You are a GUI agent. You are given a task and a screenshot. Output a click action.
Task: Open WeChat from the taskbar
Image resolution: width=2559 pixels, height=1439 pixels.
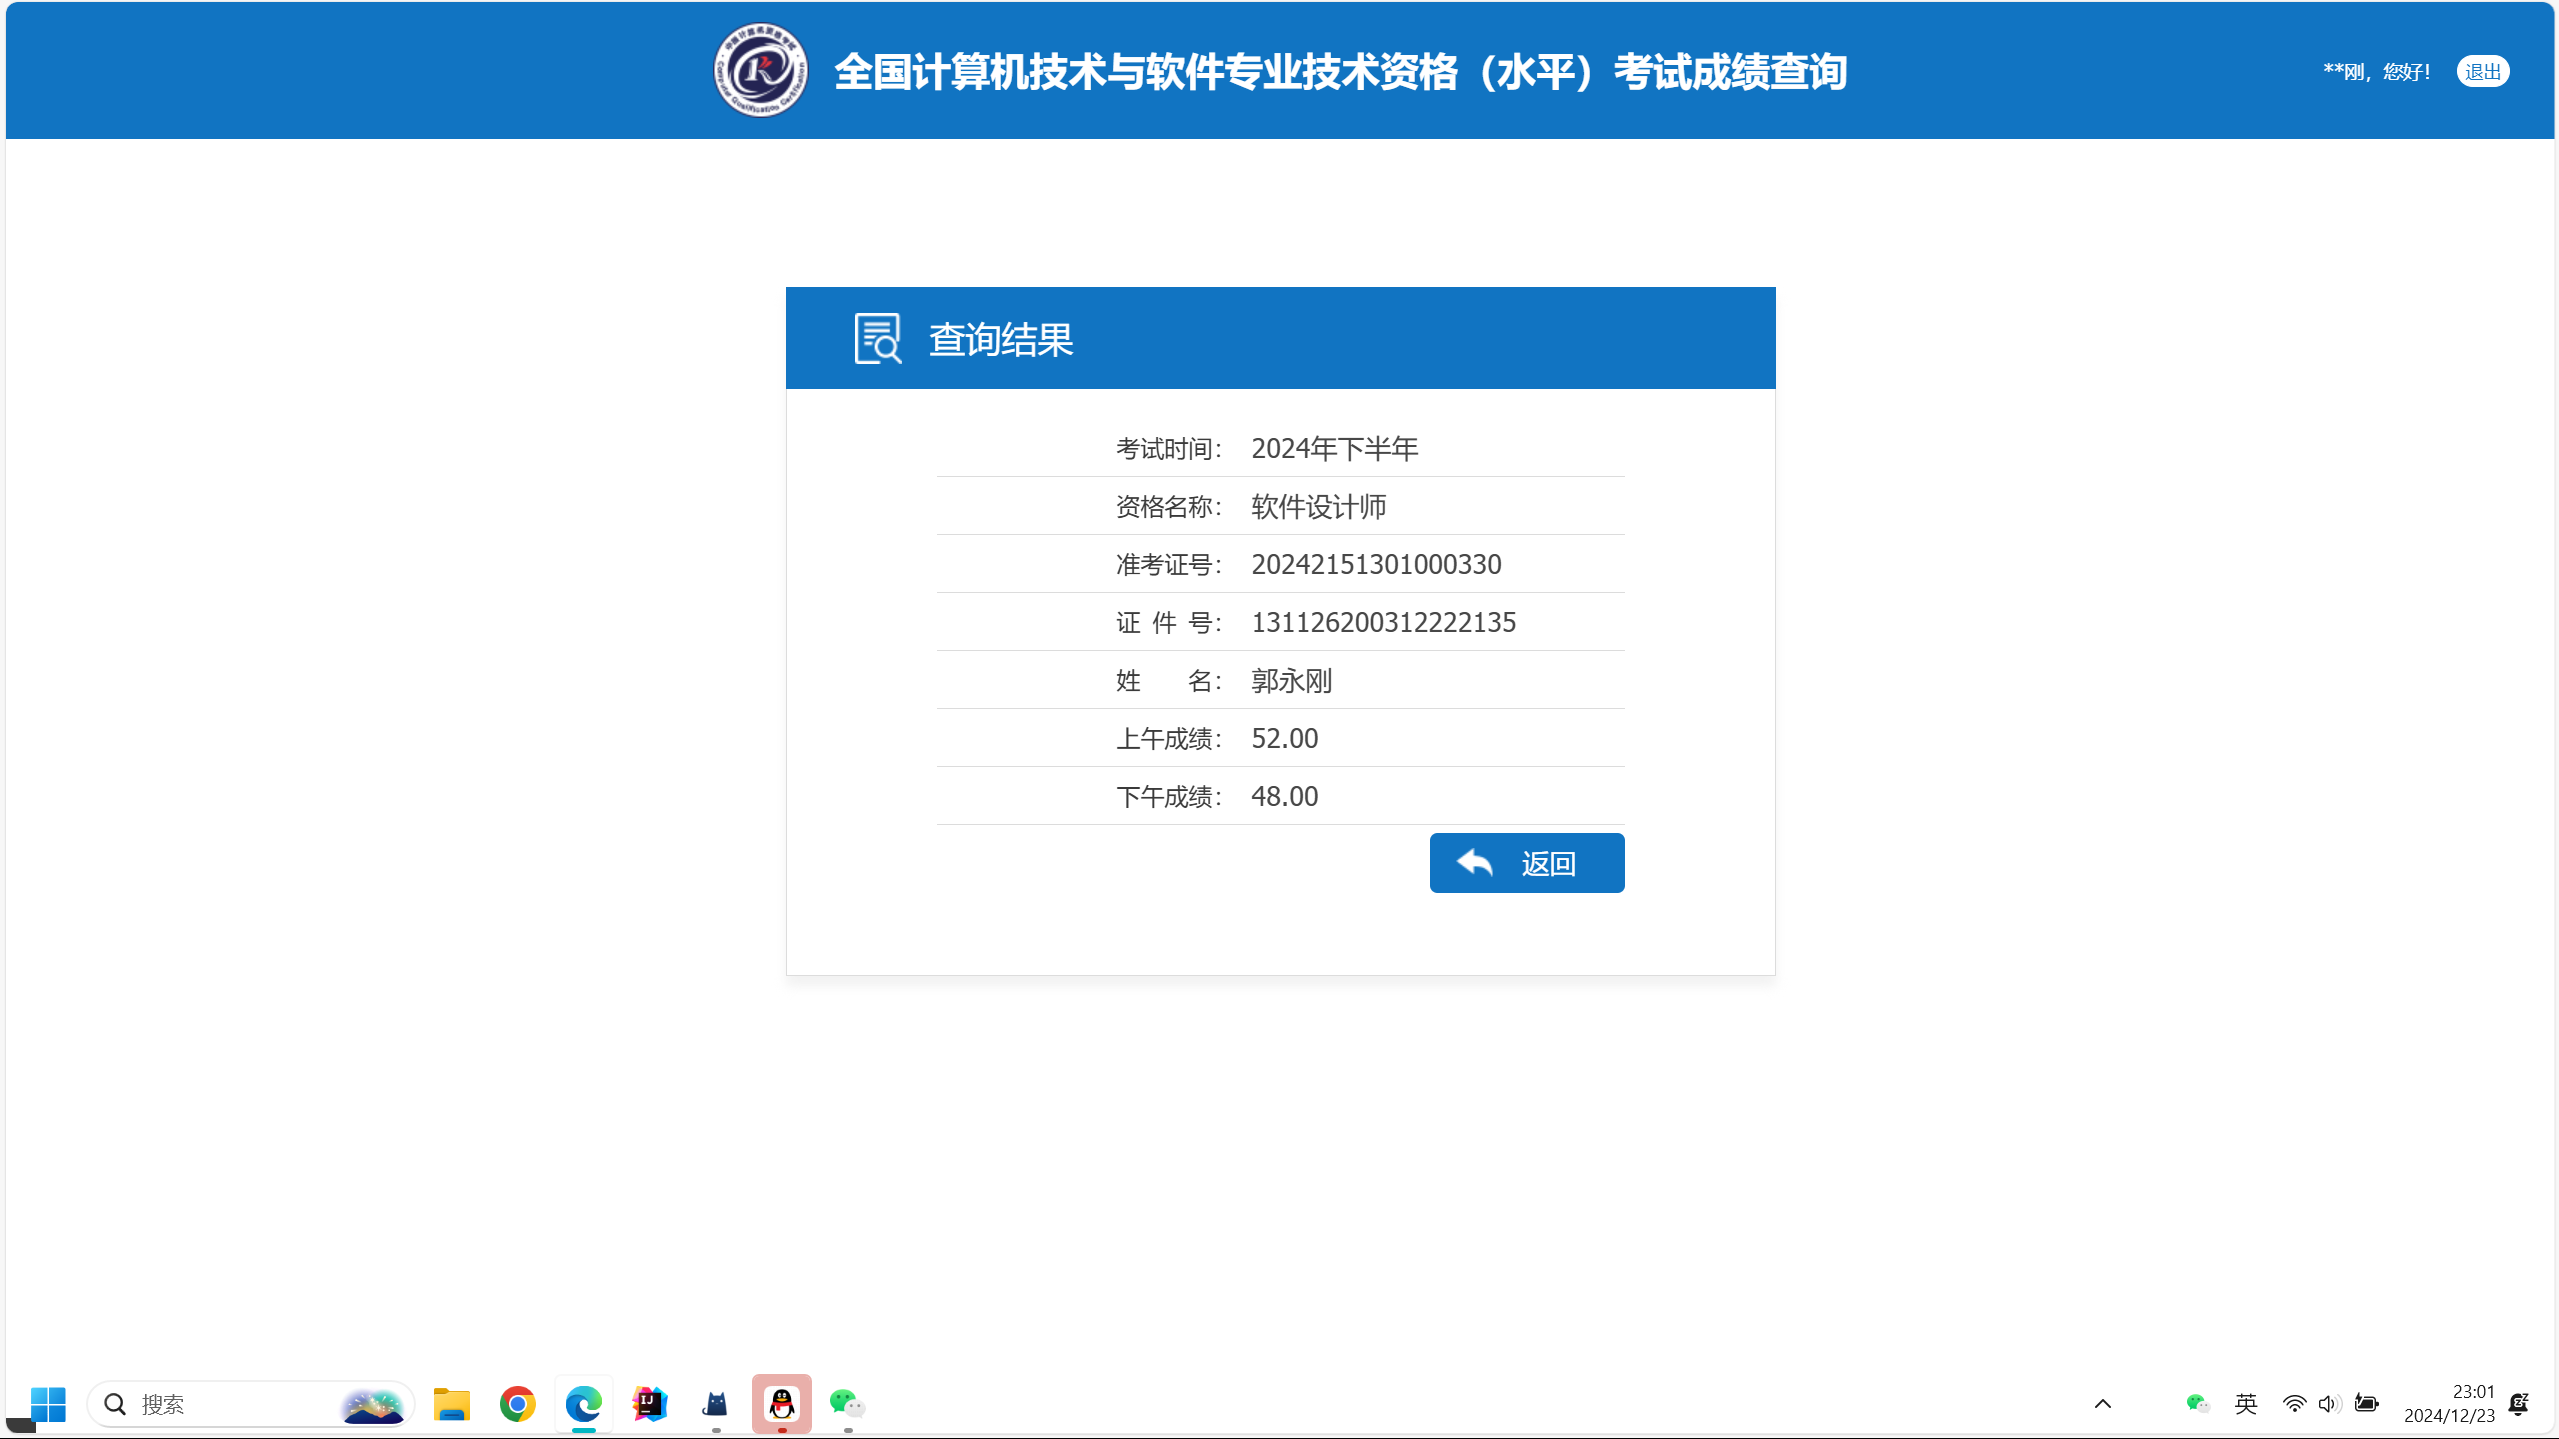[847, 1404]
